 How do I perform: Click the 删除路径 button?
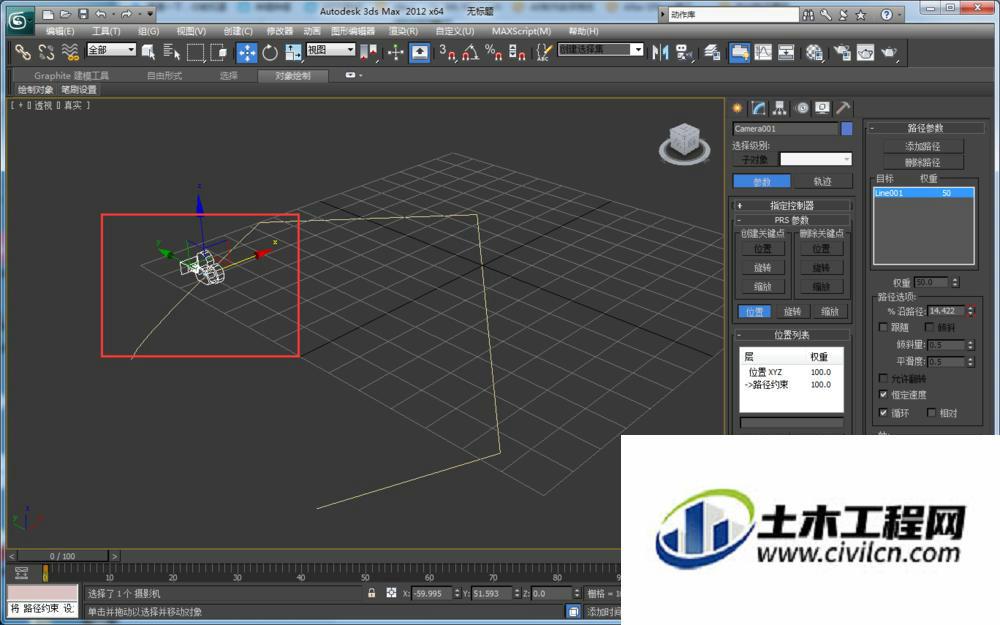point(923,163)
